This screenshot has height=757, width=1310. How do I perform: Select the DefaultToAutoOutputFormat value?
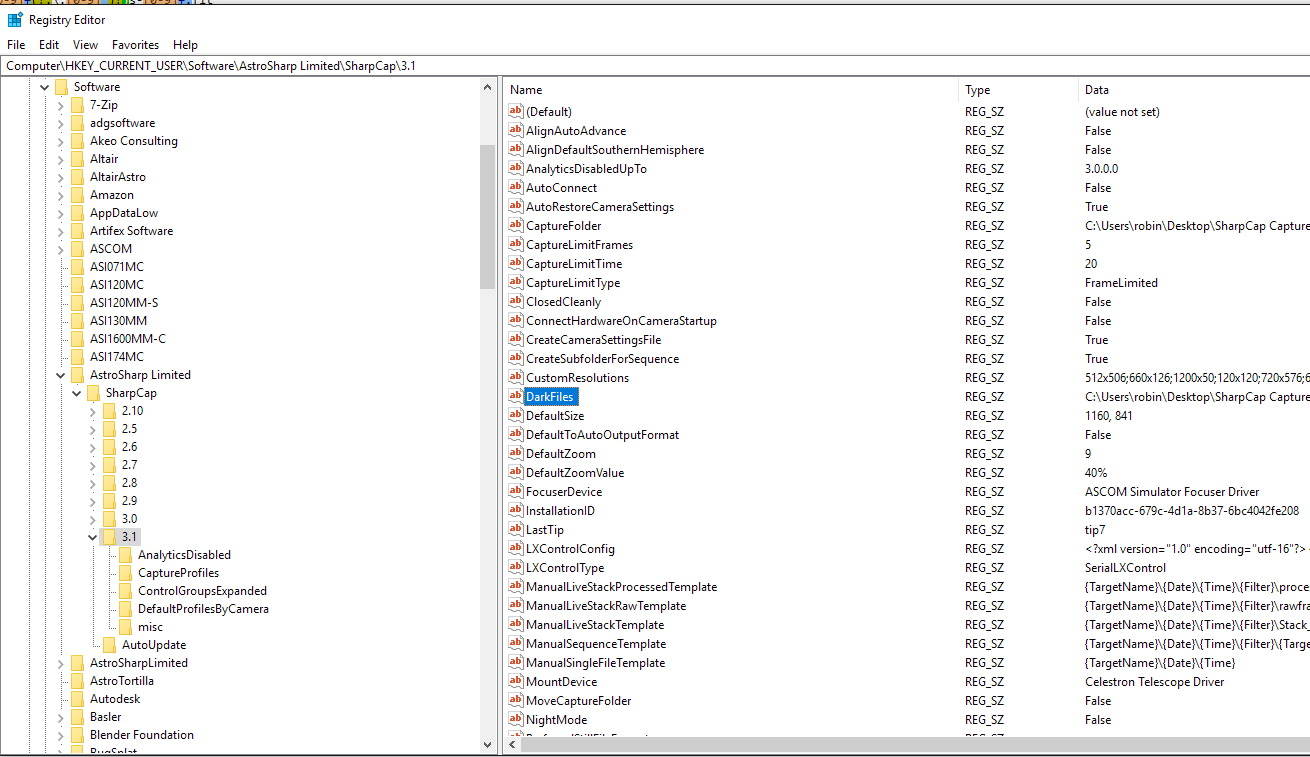click(602, 435)
